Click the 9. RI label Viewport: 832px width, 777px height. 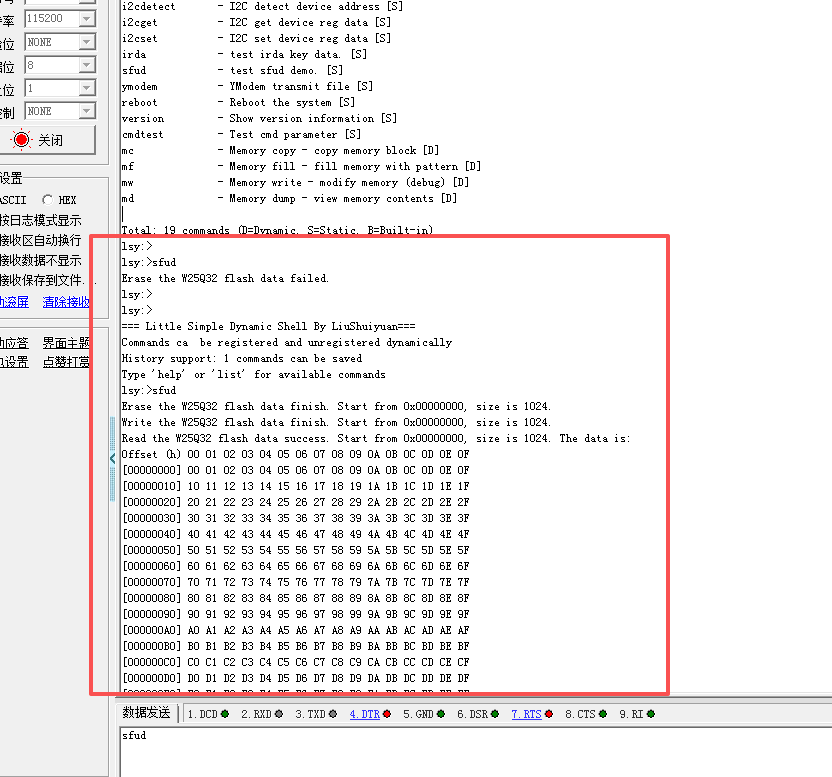tap(631, 714)
